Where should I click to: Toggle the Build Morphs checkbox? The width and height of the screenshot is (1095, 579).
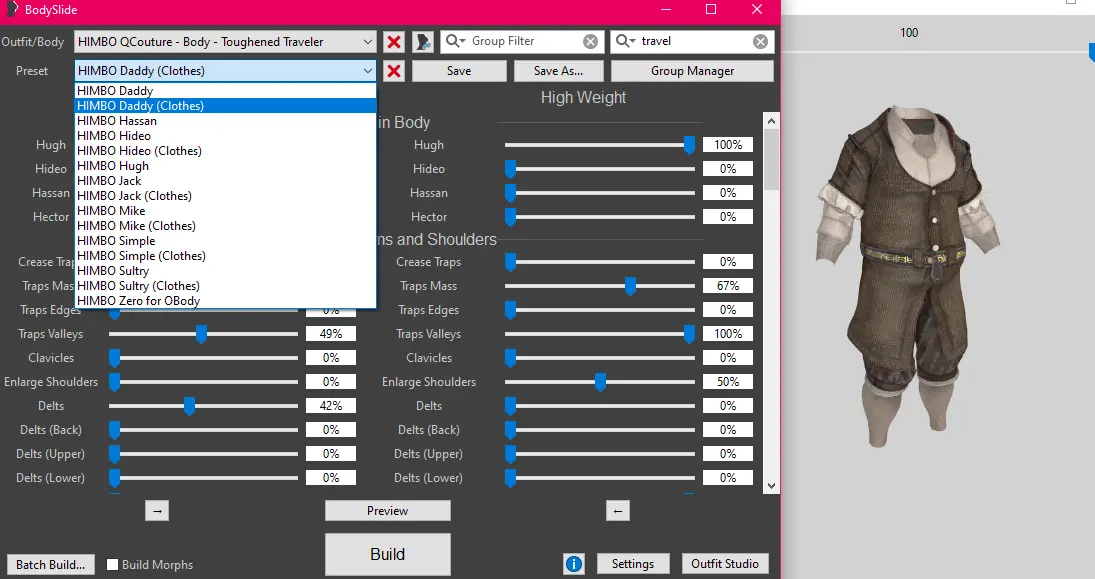point(112,564)
